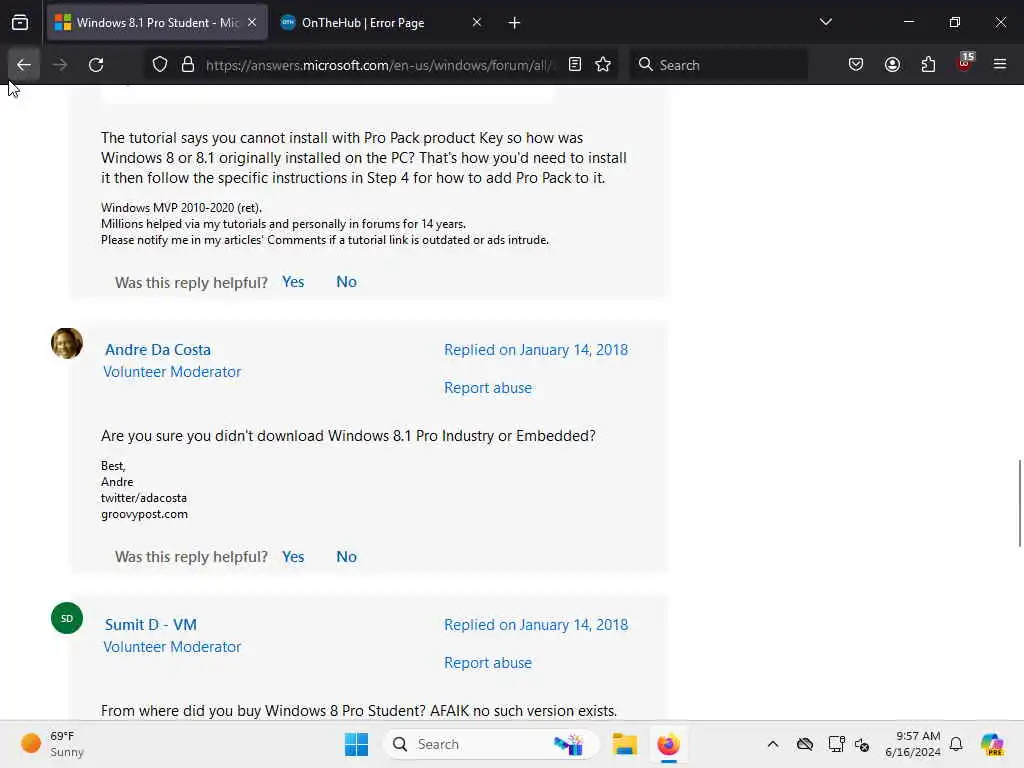Click the disabled forward navigation arrow
Screen dimensions: 1024x768
tap(59, 65)
